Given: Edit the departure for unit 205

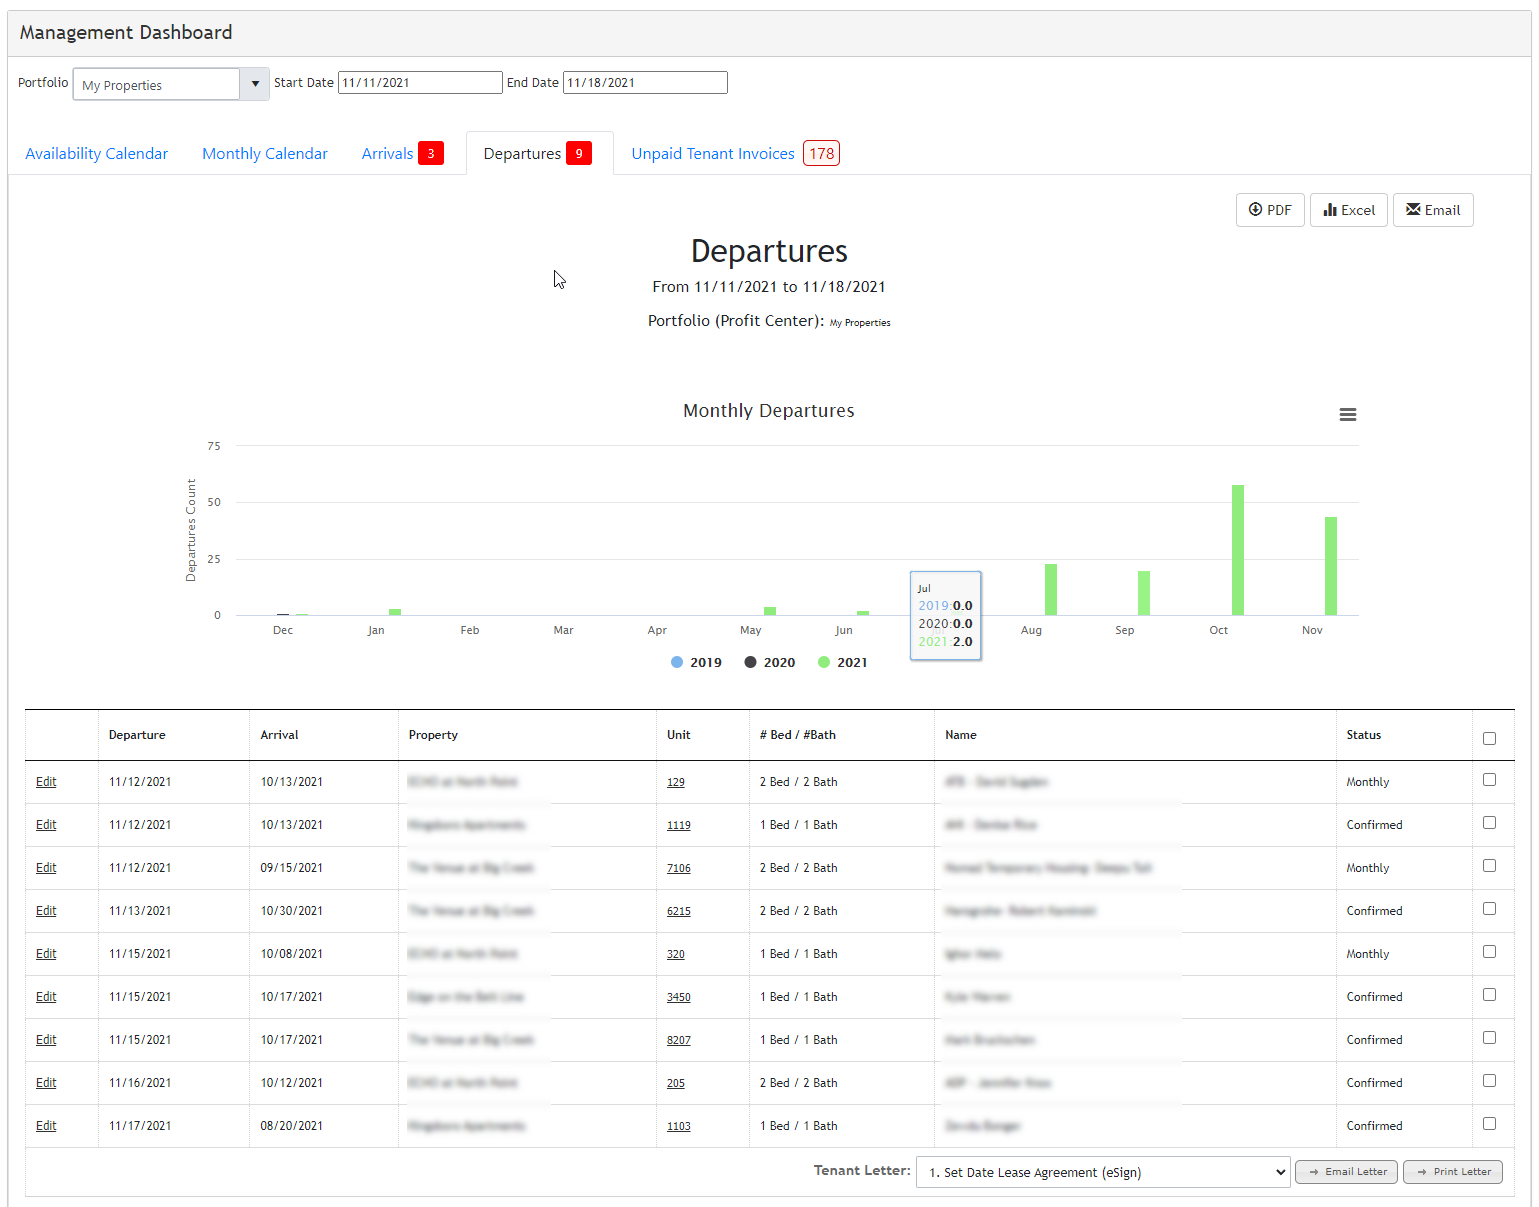Looking at the screenshot, I should [46, 1083].
